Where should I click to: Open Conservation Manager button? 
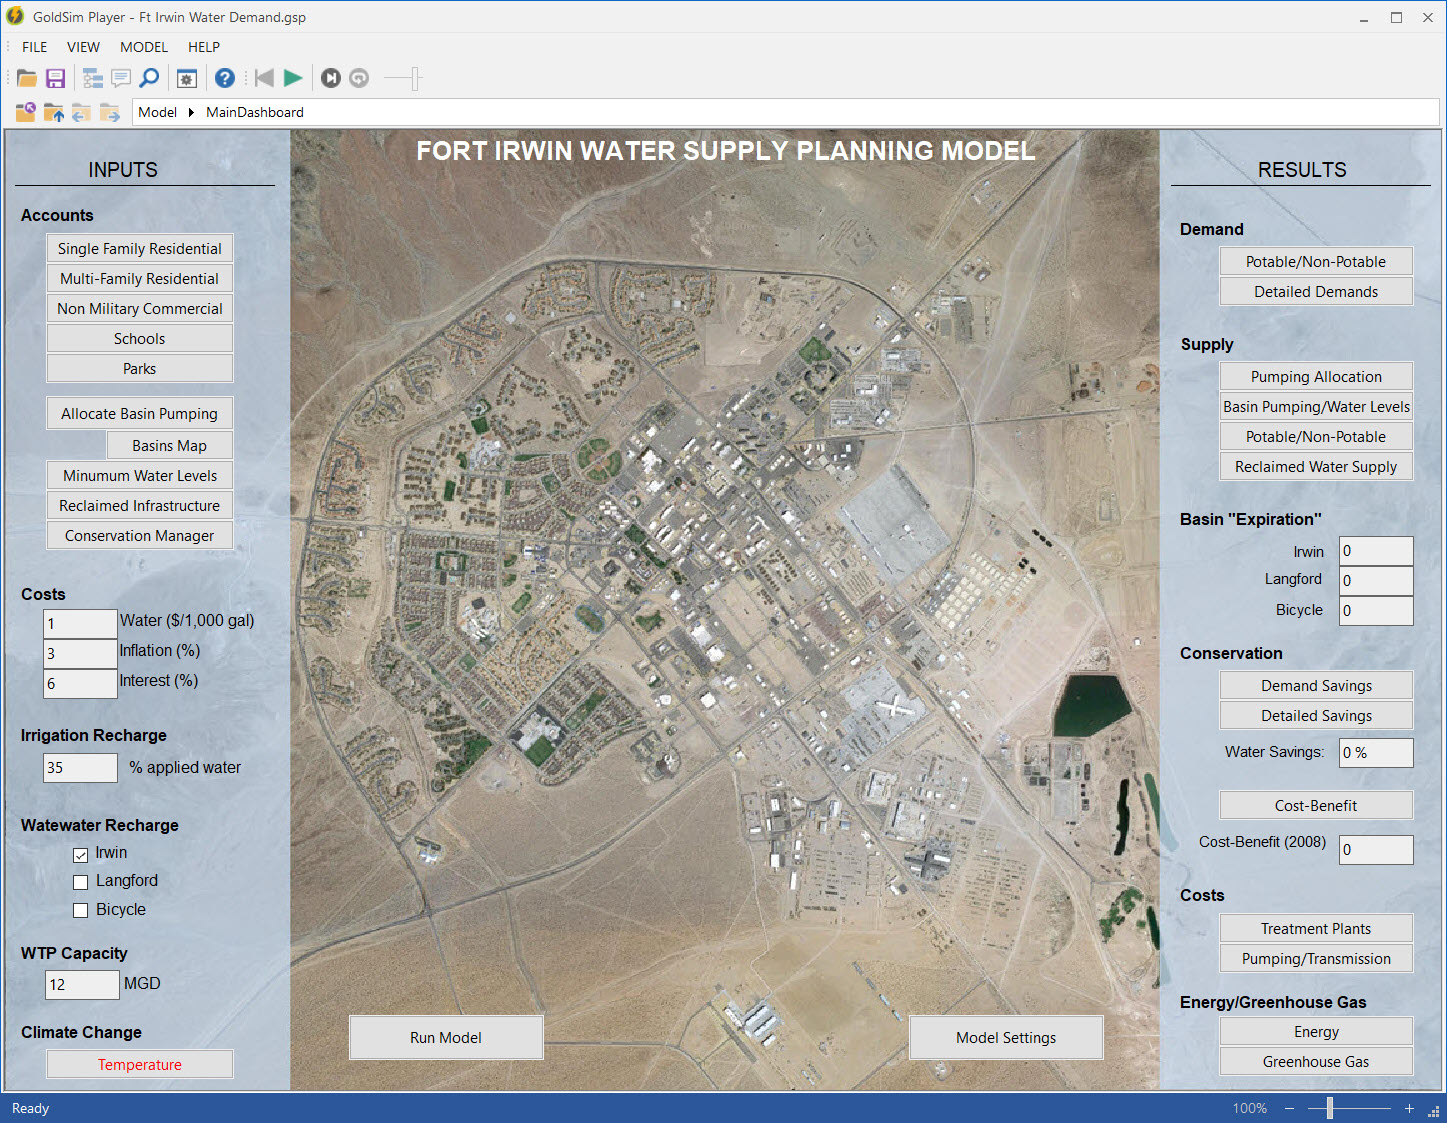140,535
